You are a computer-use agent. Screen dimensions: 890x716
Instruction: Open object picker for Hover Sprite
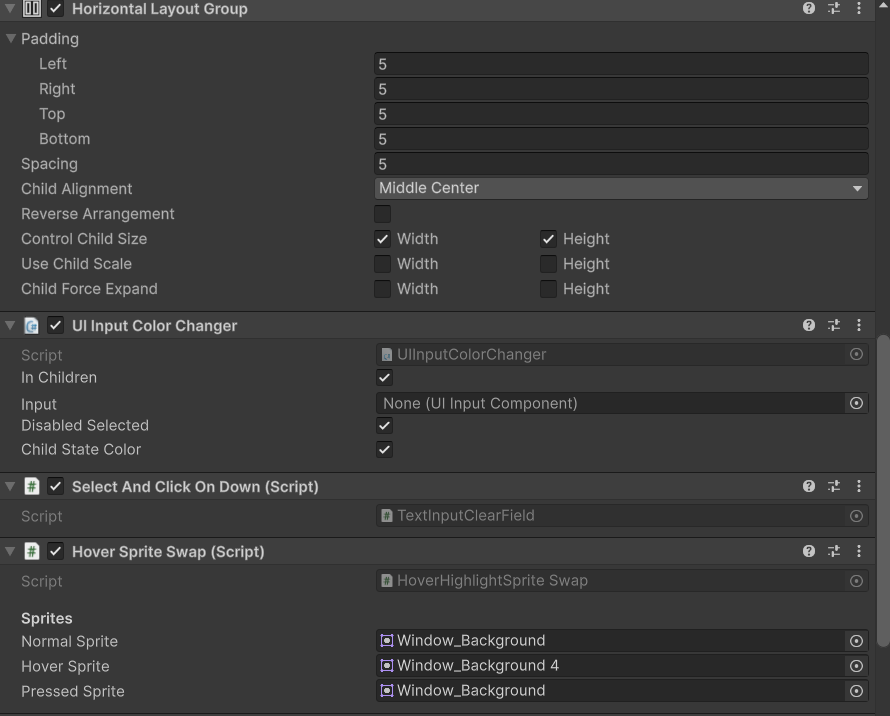[856, 666]
